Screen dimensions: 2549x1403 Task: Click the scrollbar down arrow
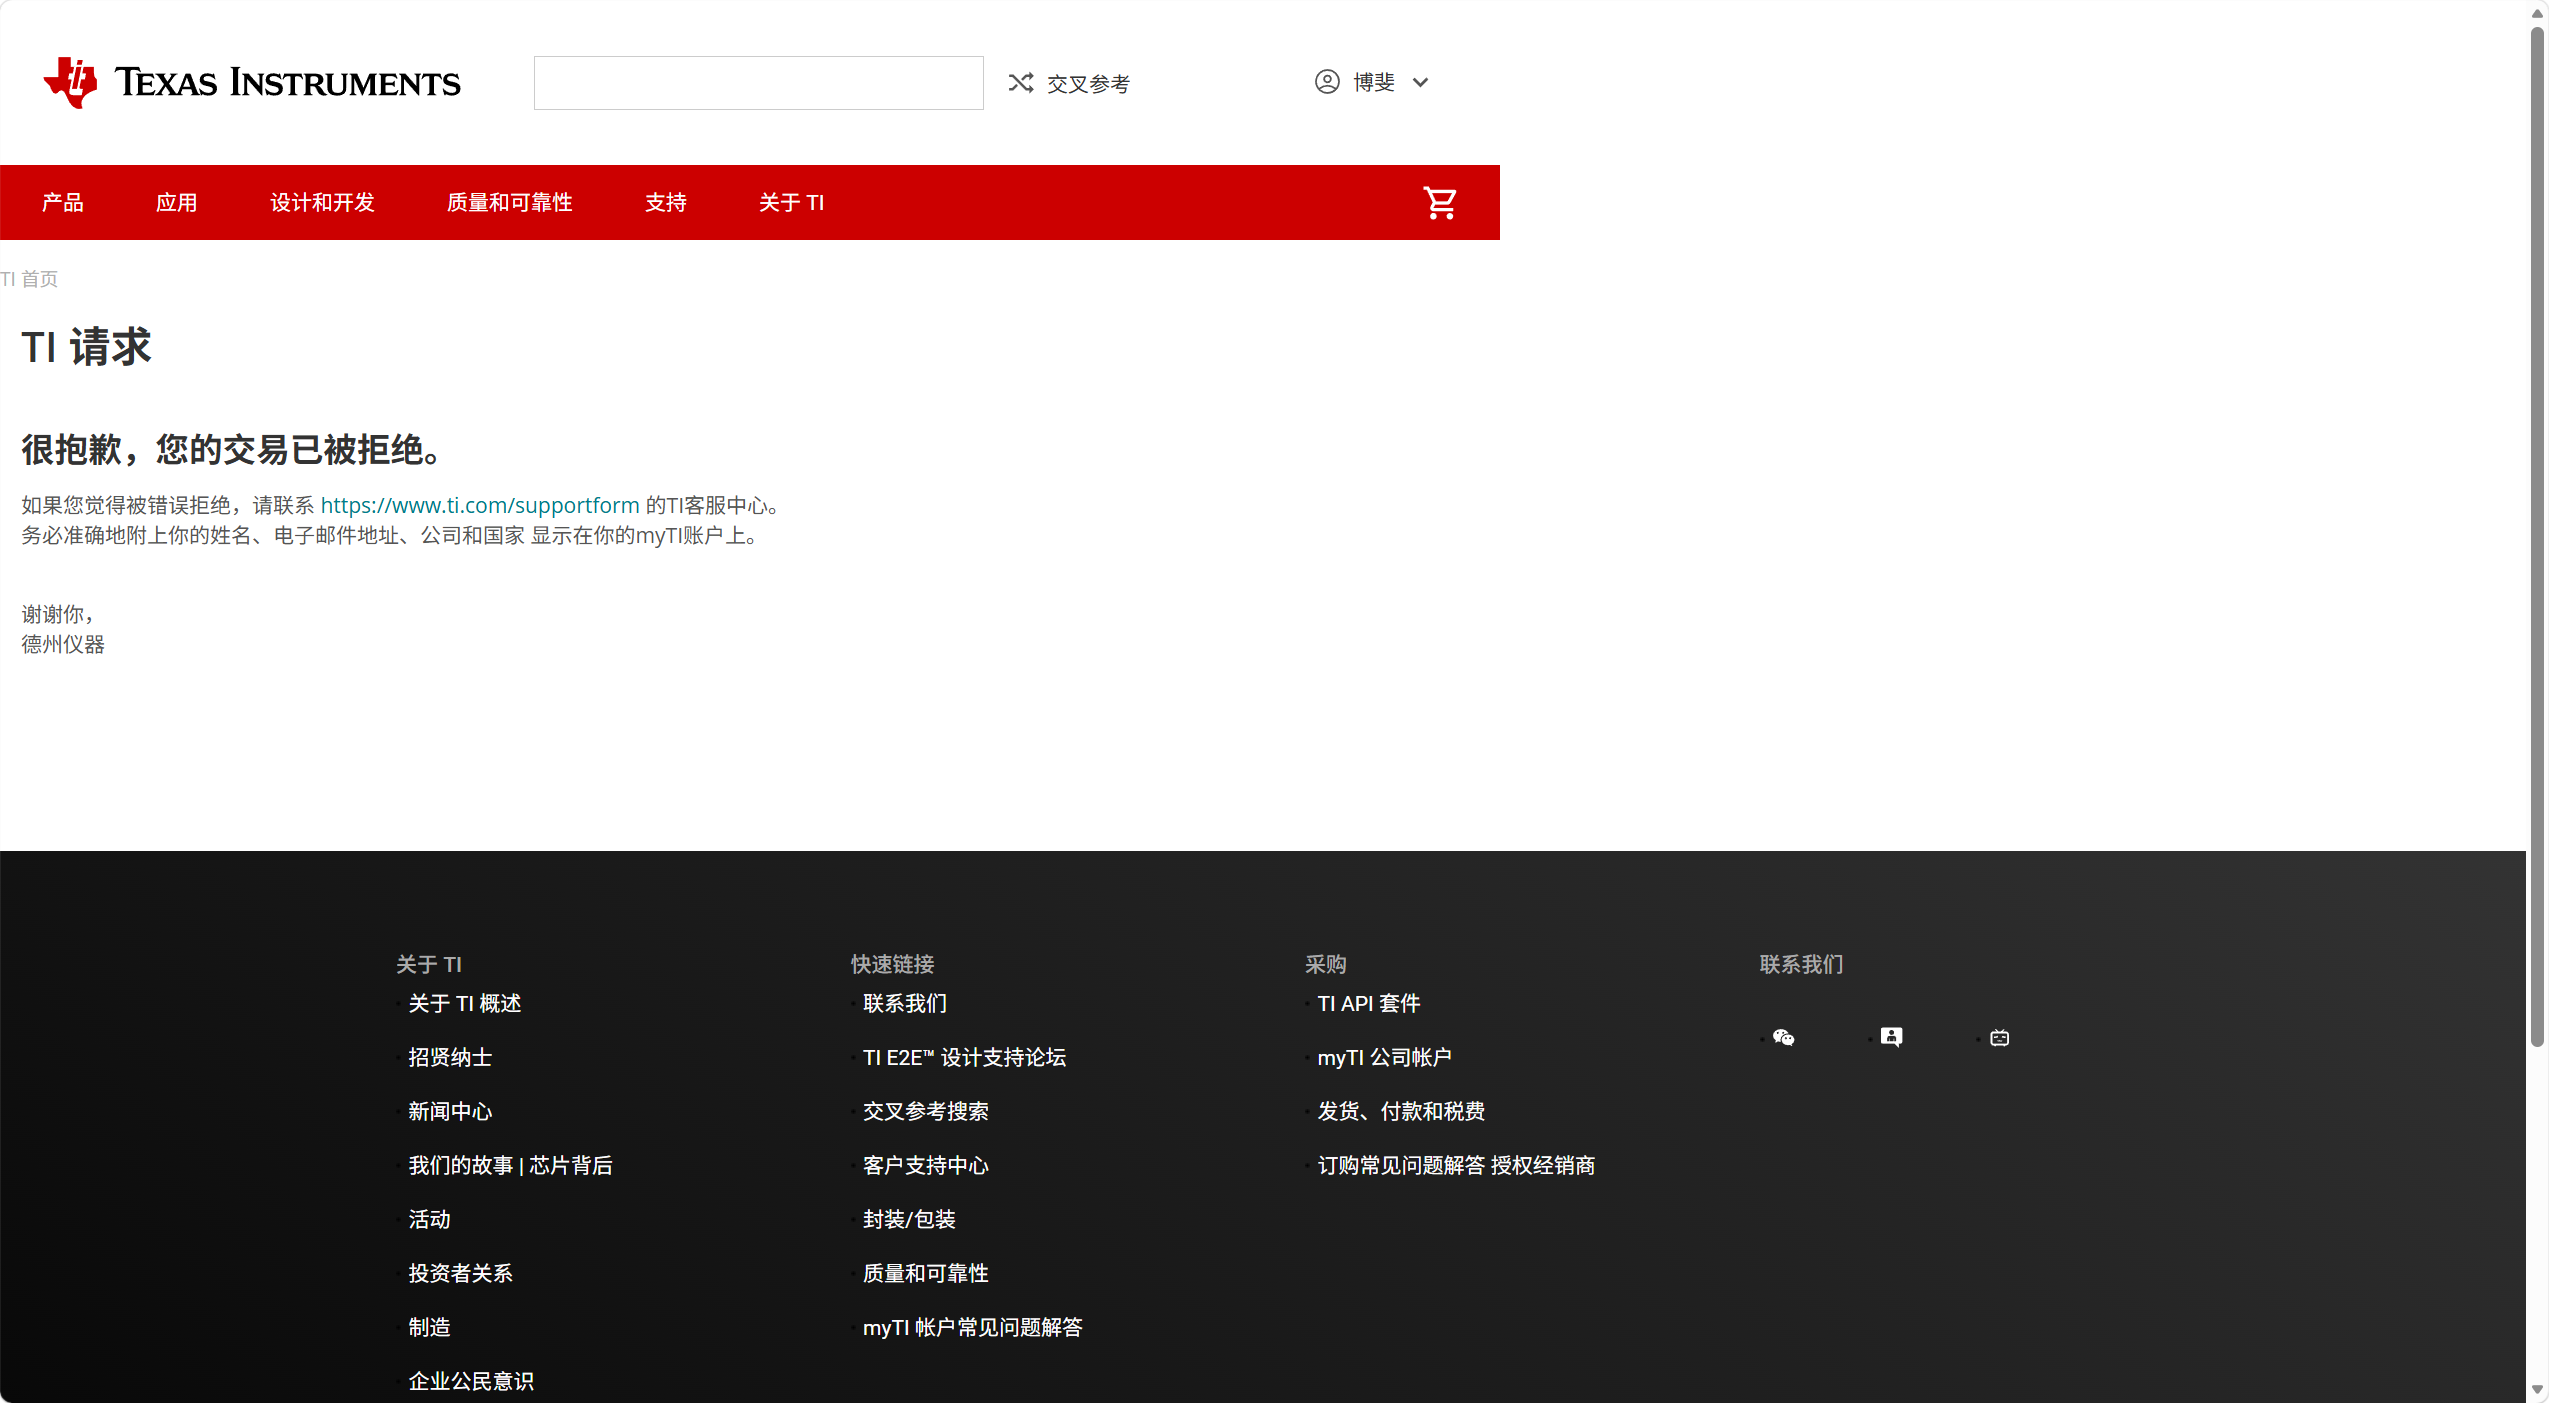point(2537,1390)
